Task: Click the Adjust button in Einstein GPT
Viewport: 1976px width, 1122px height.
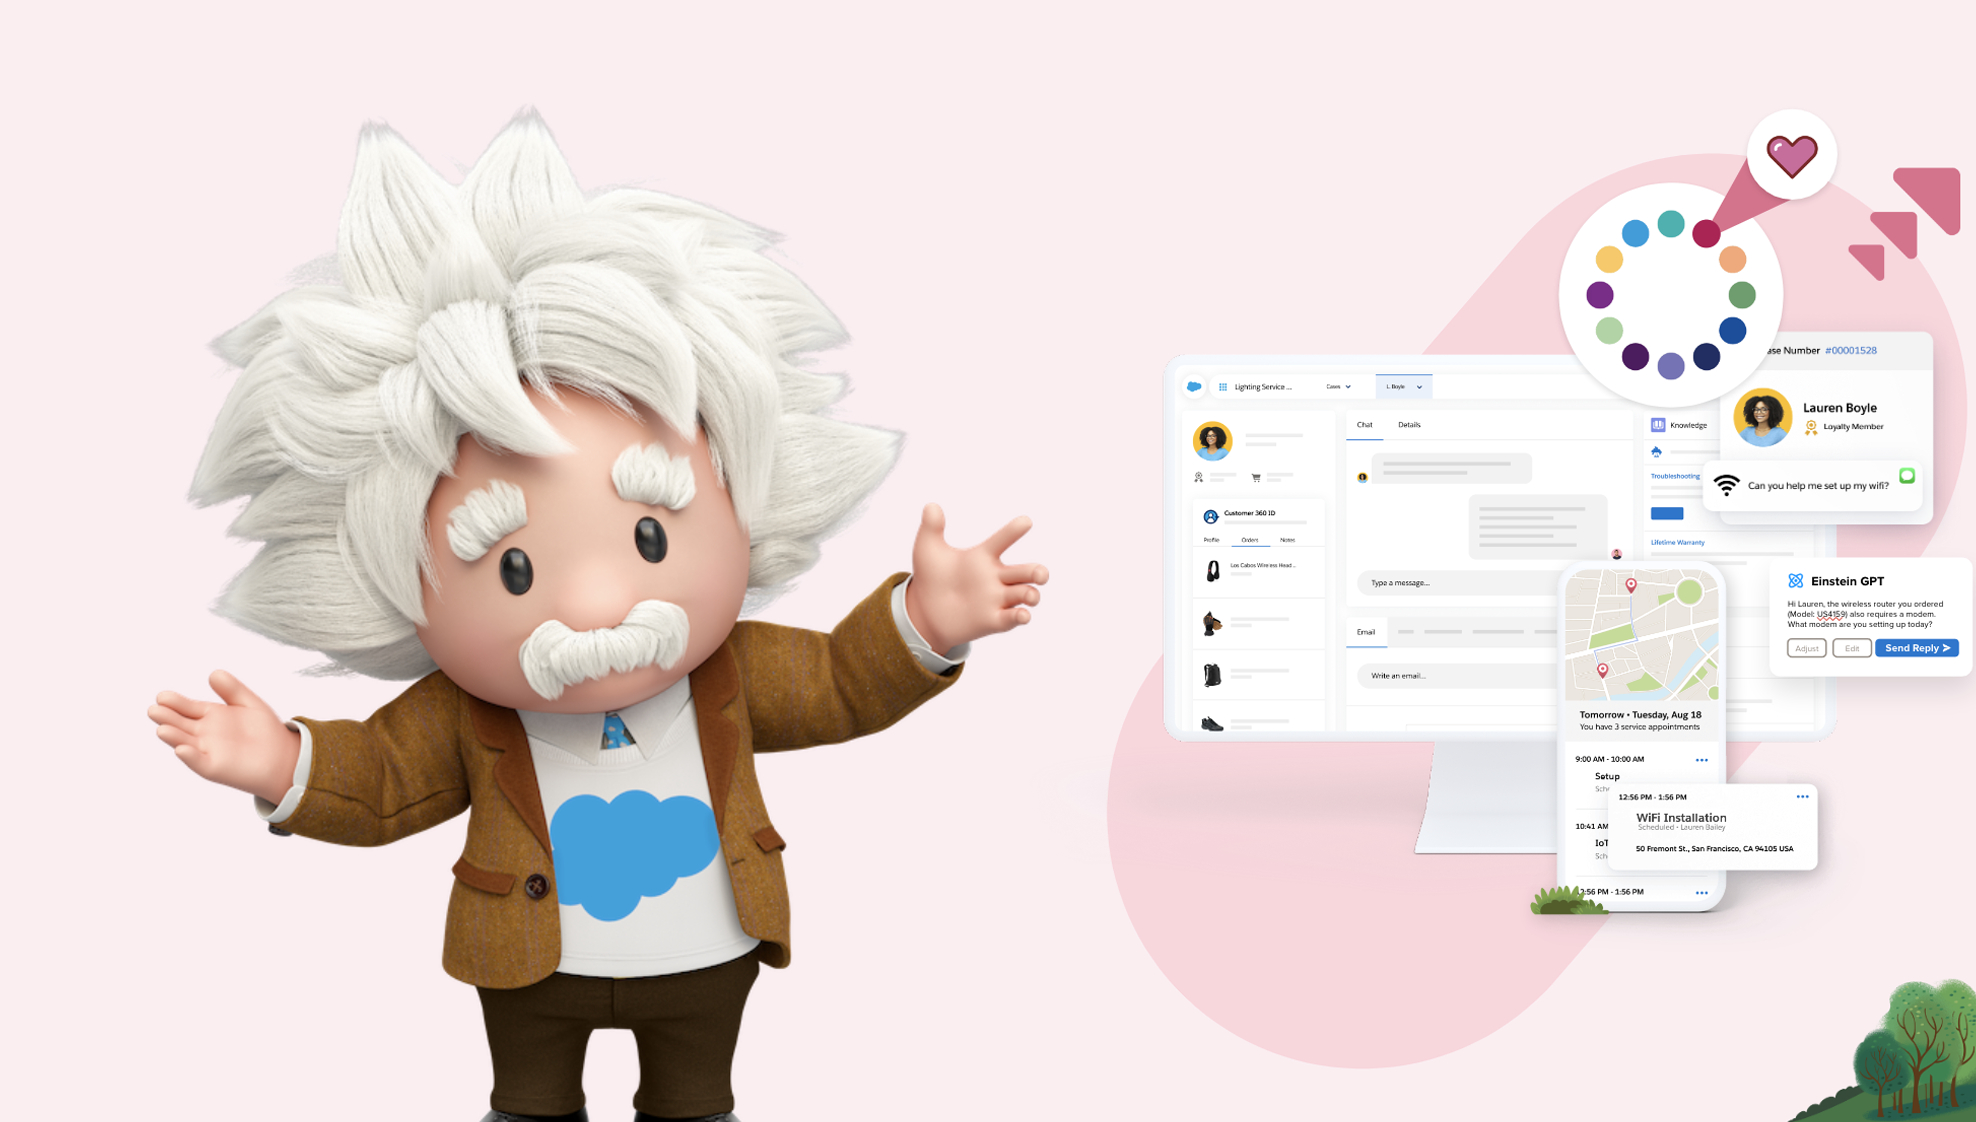Action: click(x=1806, y=649)
